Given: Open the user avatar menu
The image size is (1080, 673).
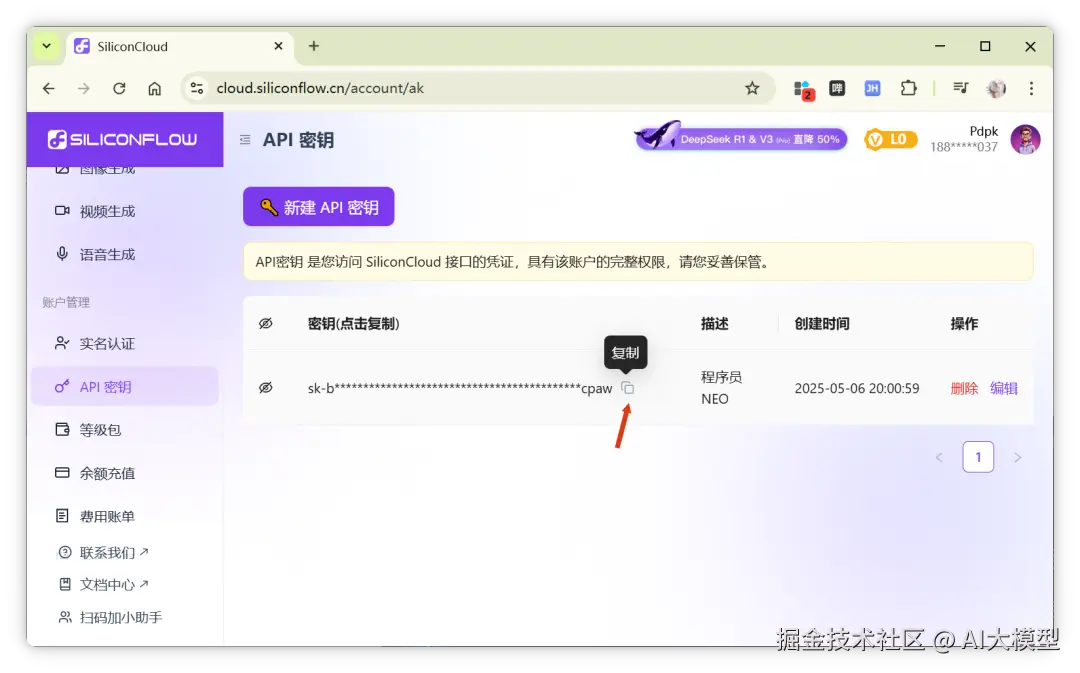Looking at the screenshot, I should (1025, 140).
